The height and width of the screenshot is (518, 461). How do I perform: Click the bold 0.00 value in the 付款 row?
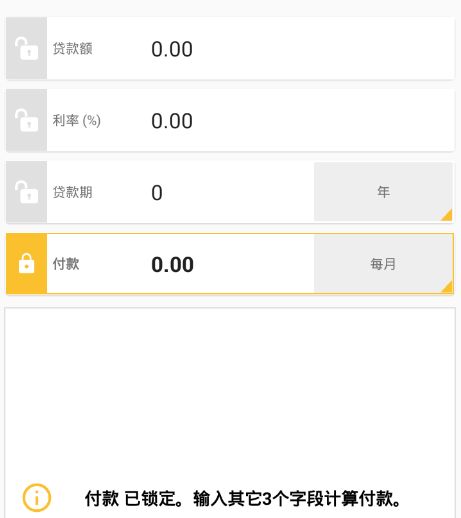point(172,265)
